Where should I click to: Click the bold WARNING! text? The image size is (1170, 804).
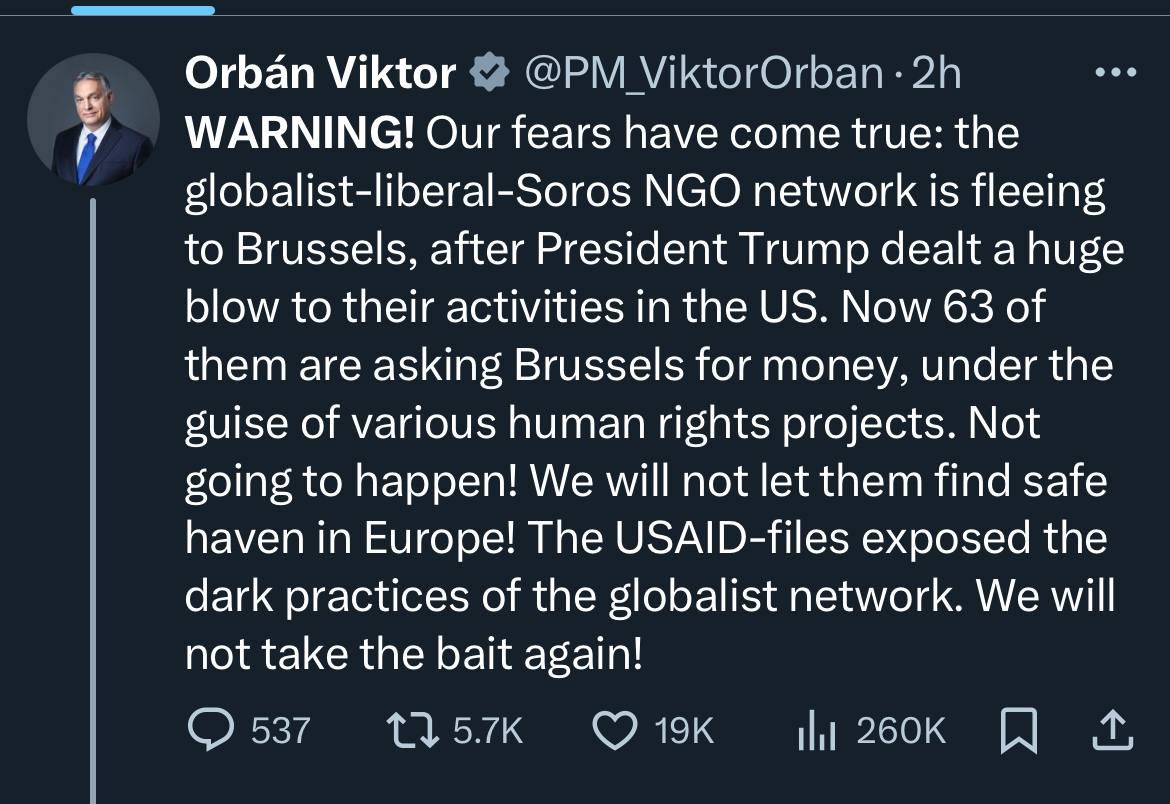coord(299,135)
